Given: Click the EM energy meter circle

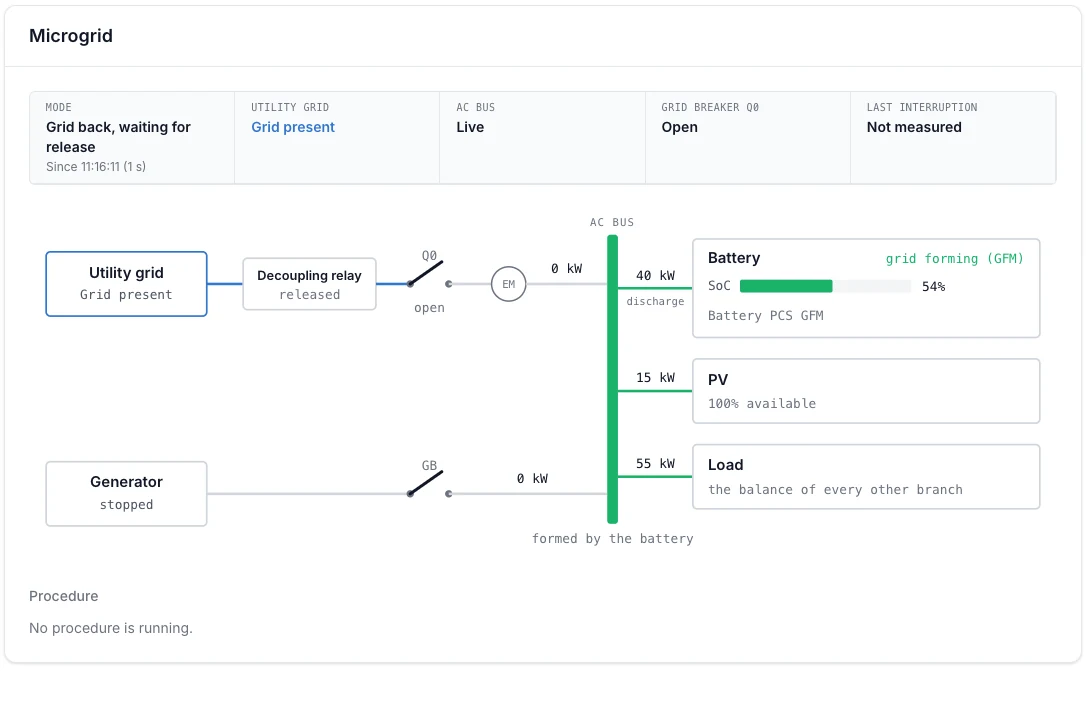Looking at the screenshot, I should click(508, 284).
